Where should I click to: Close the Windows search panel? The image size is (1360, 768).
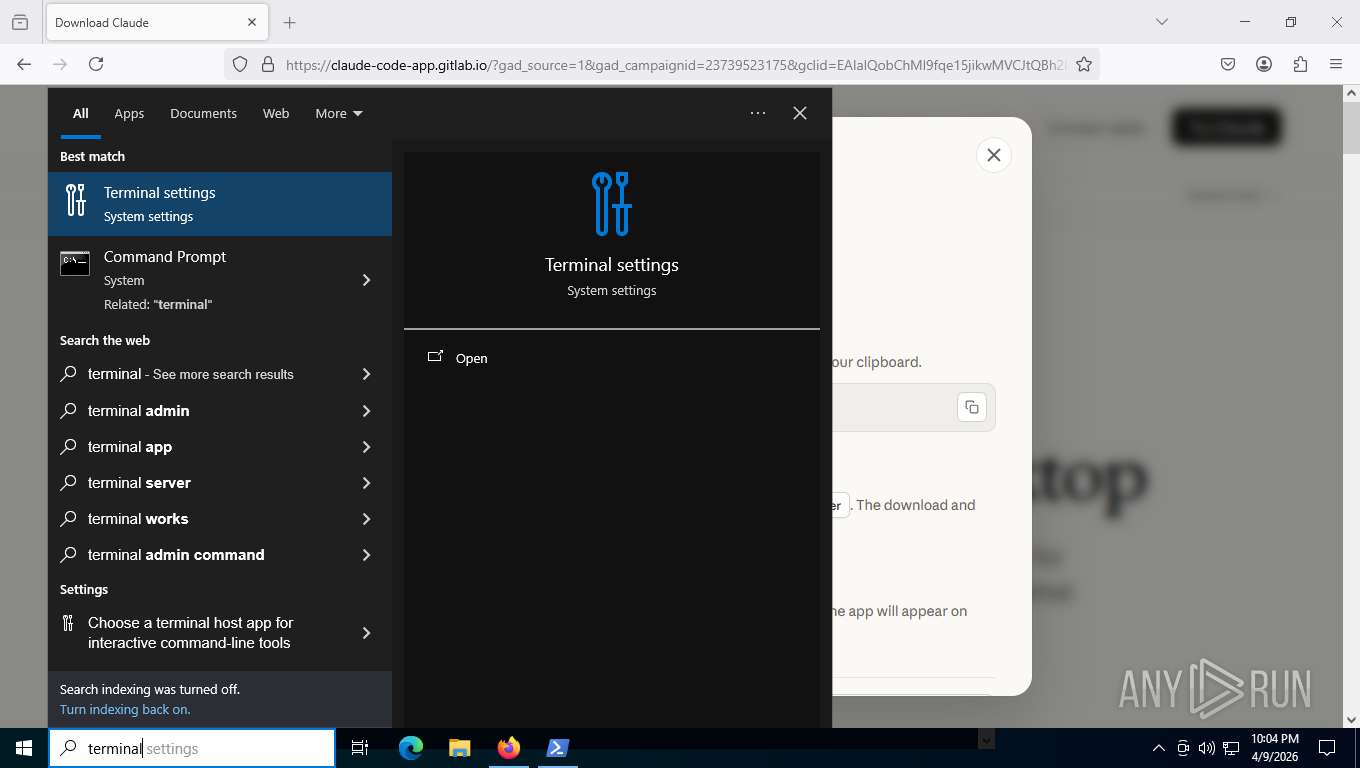click(x=800, y=113)
